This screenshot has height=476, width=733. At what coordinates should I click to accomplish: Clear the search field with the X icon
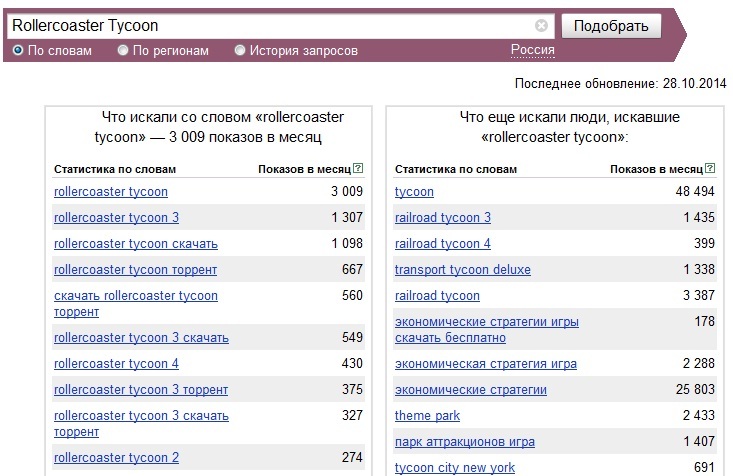541,25
